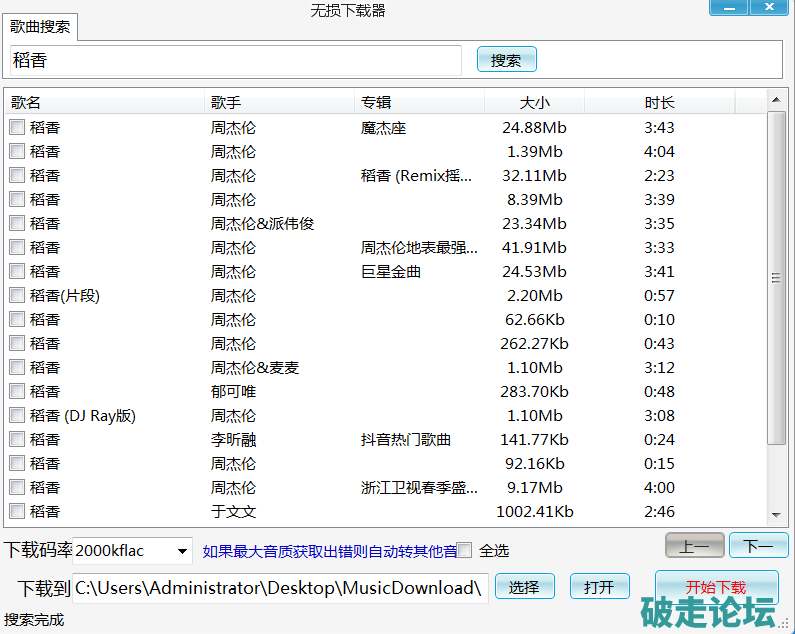Check the song by 郁可唯

click(17, 392)
